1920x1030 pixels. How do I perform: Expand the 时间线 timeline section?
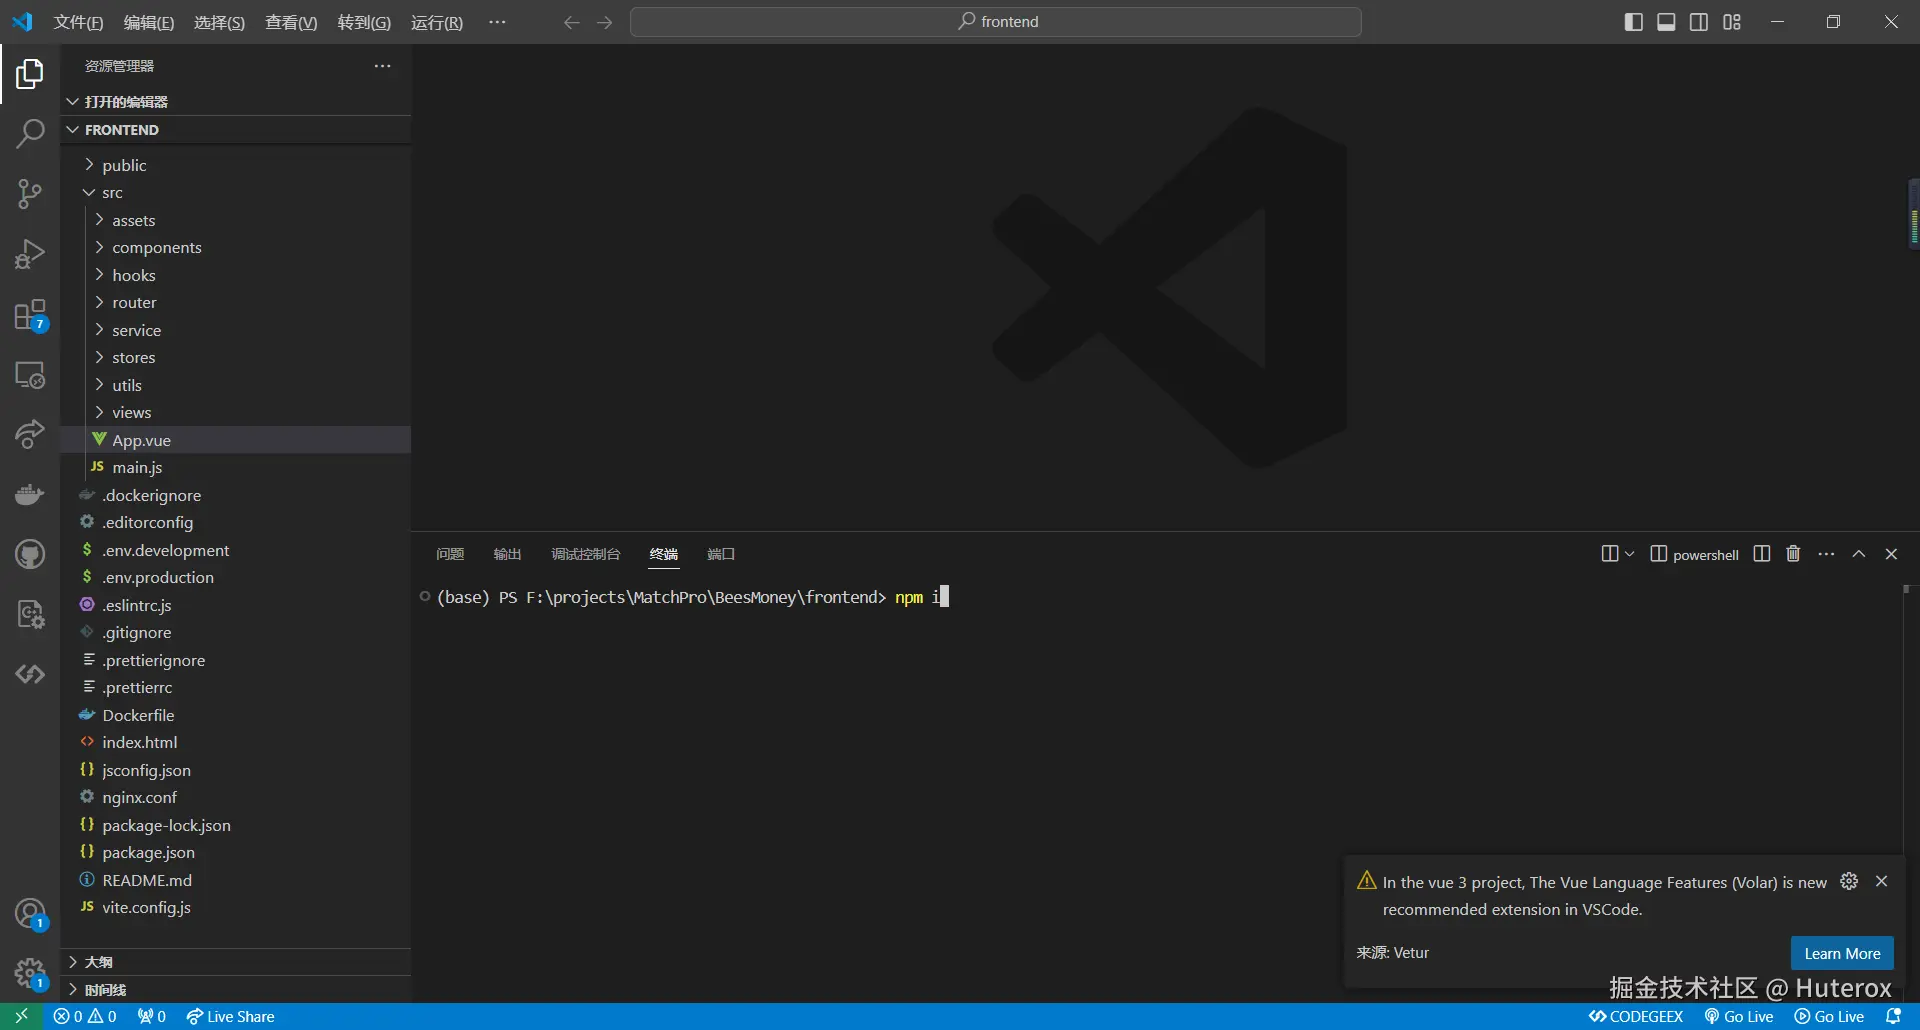(x=236, y=990)
